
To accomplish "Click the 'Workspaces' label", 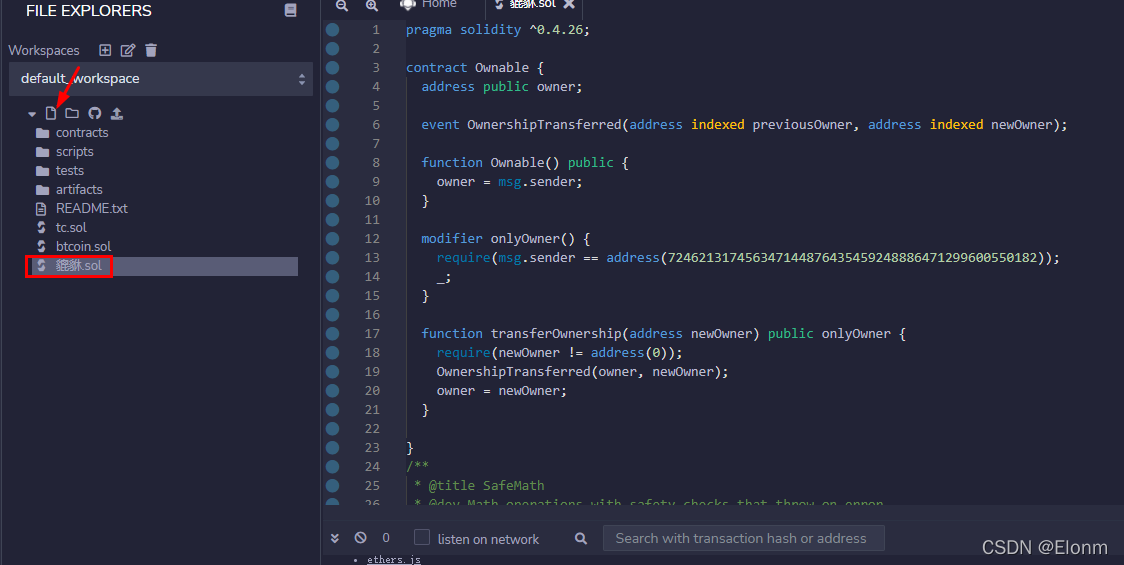I will click(x=44, y=51).
